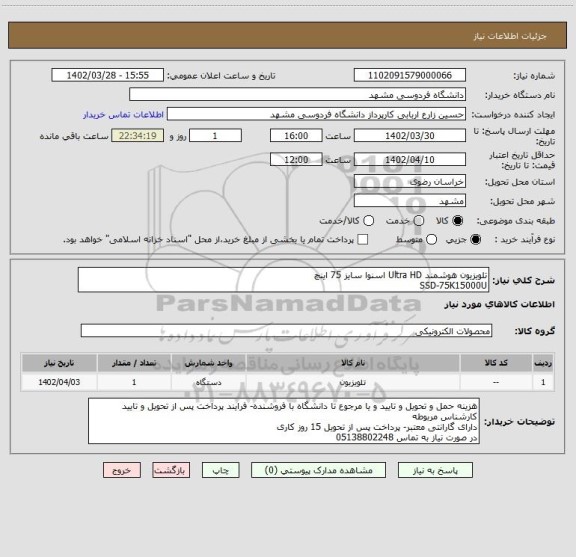
Task: Click the response deadline date 1402/03/30
Action: (x=410, y=136)
